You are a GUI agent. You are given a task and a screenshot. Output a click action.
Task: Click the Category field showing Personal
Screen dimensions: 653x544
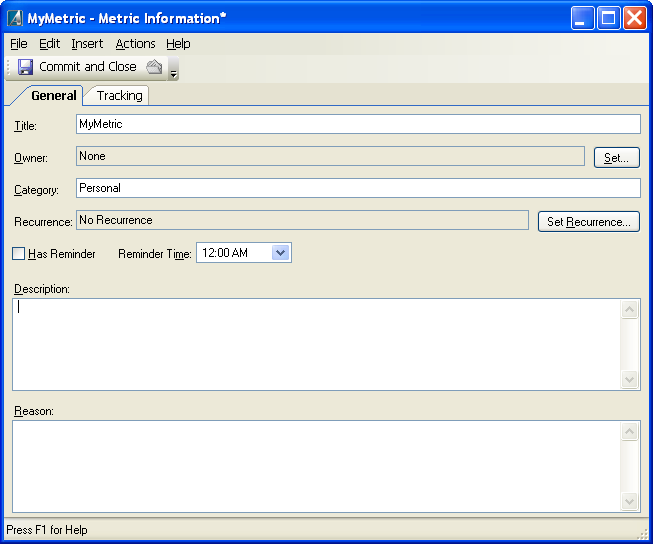358,188
